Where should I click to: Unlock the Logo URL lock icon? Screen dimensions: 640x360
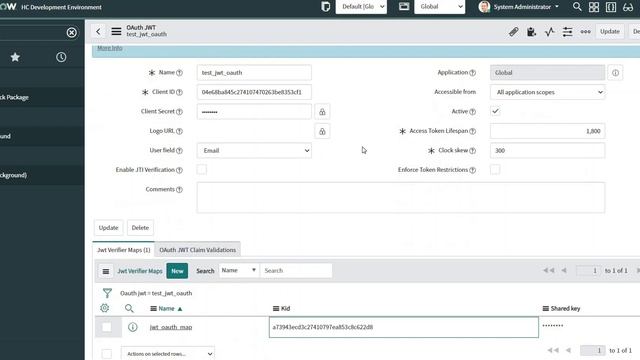tap(322, 131)
